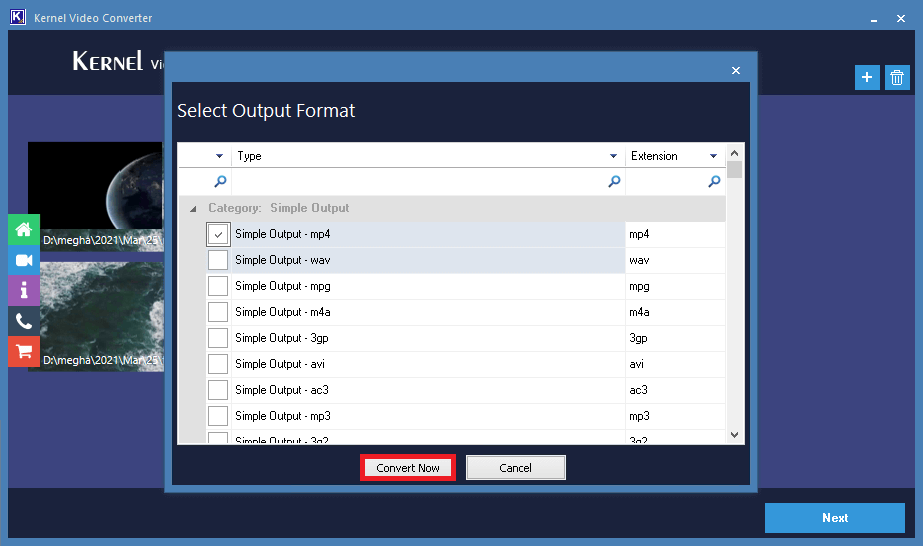This screenshot has height=546, width=923.
Task: Click the Extension filter input field
Action: coord(675,181)
